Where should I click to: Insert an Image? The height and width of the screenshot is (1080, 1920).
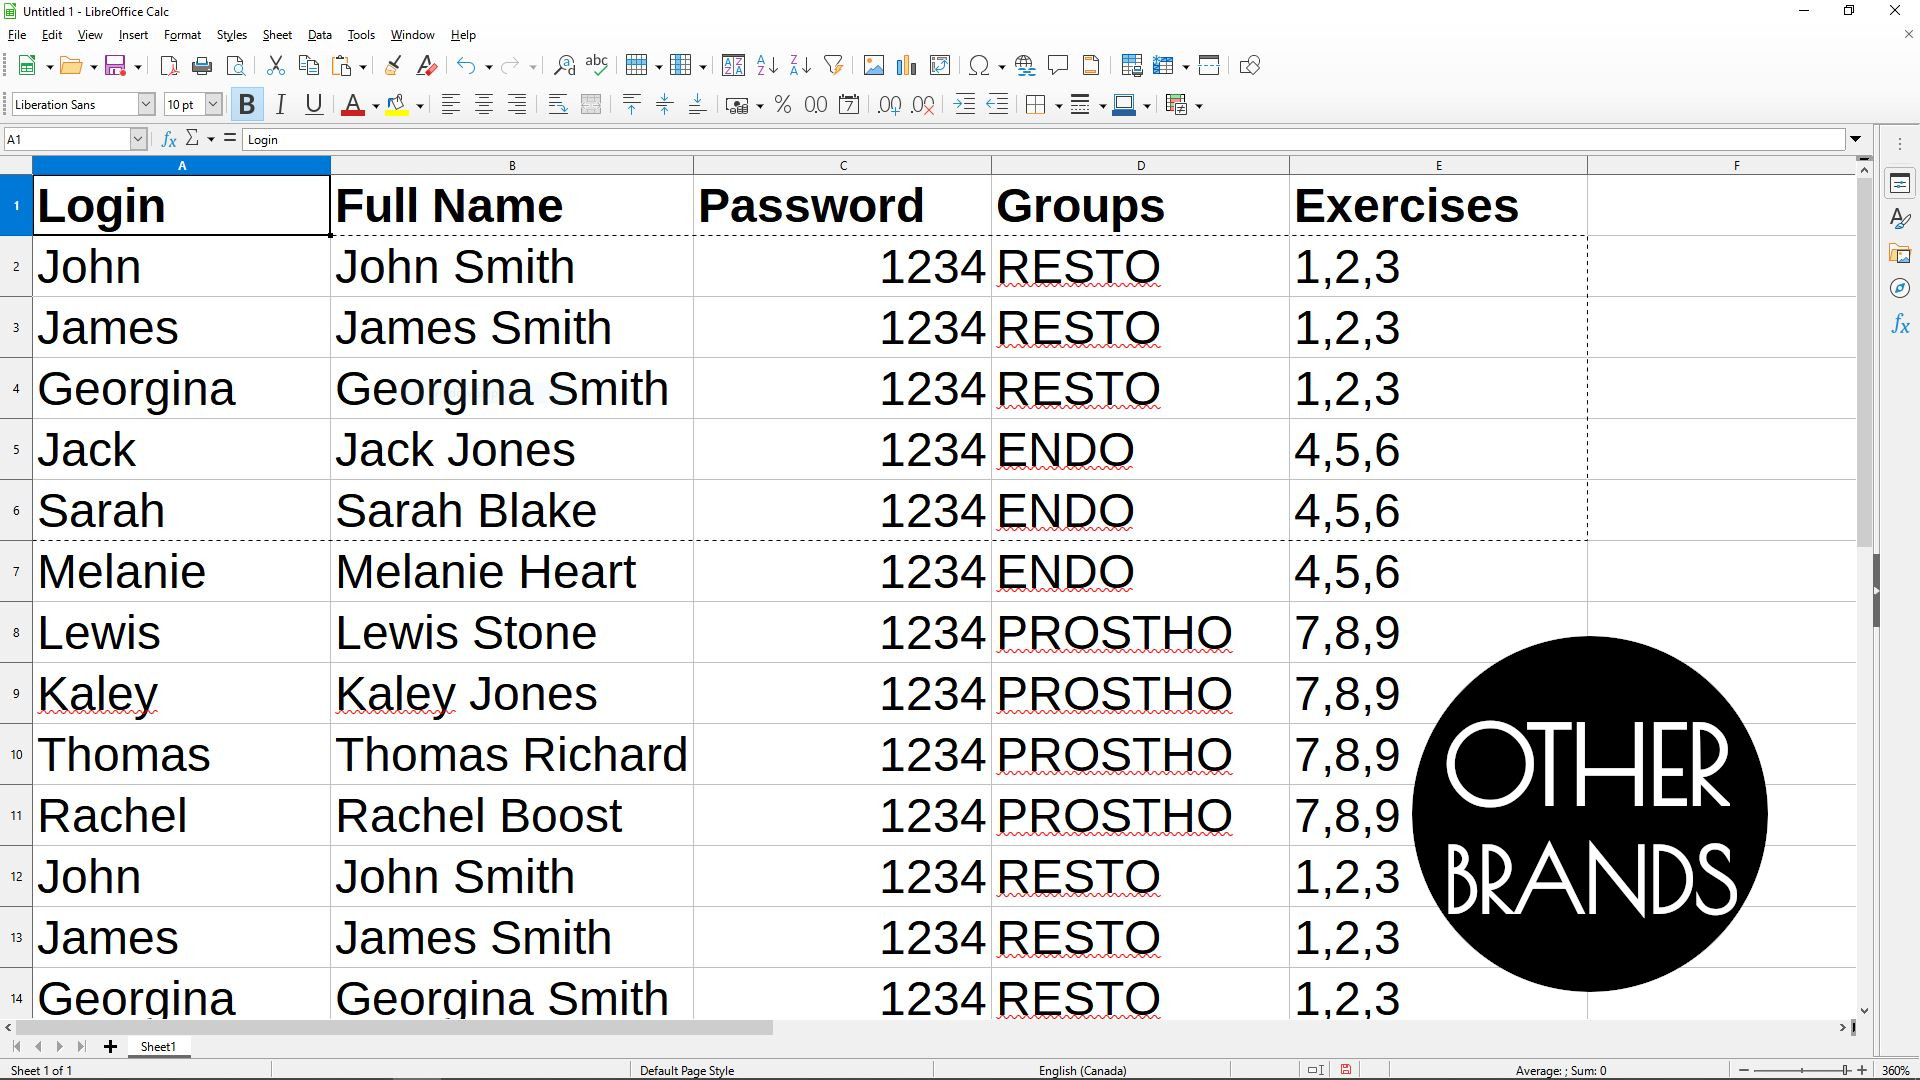[x=873, y=66]
